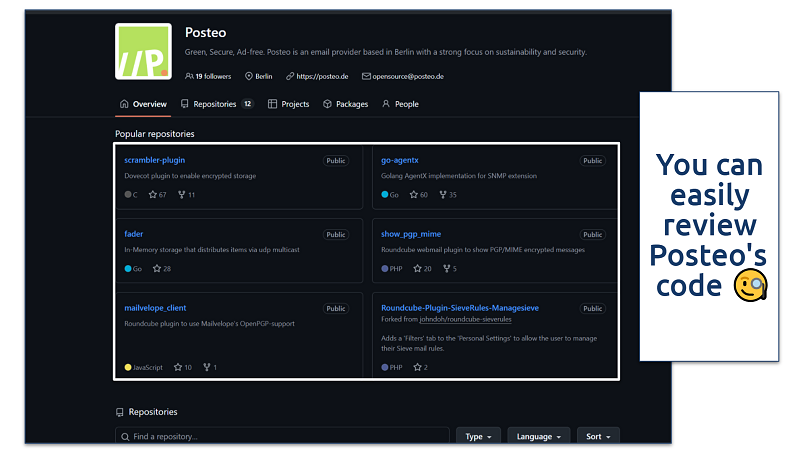Click the JavaScript language dot on mailvelope_client
The height and width of the screenshot is (453, 806).
pyautogui.click(x=128, y=368)
